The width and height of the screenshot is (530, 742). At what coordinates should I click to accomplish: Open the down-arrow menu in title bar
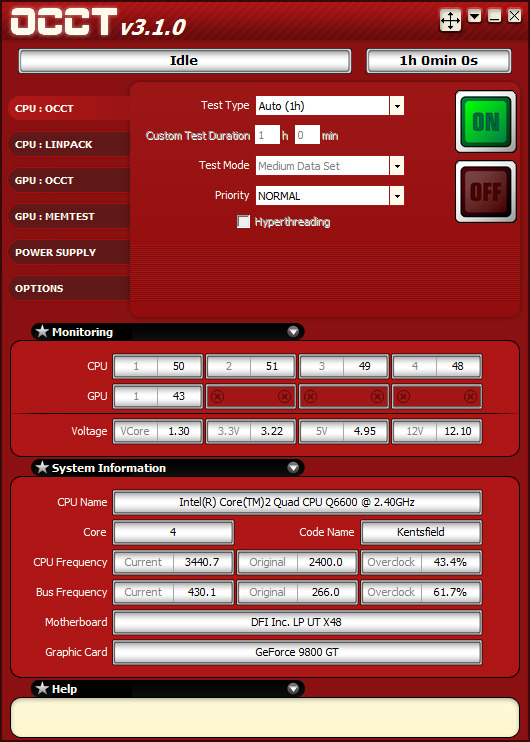(475, 17)
